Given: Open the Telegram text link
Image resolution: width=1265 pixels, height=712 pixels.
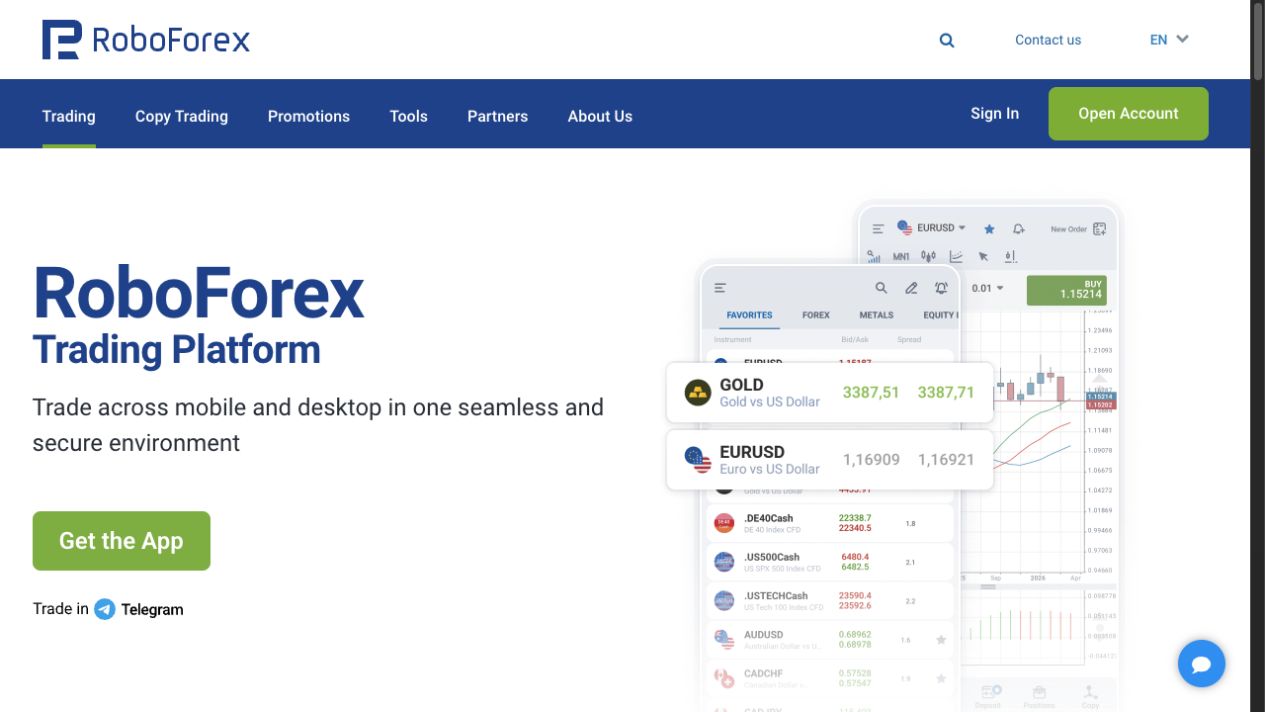Looking at the screenshot, I should point(152,609).
